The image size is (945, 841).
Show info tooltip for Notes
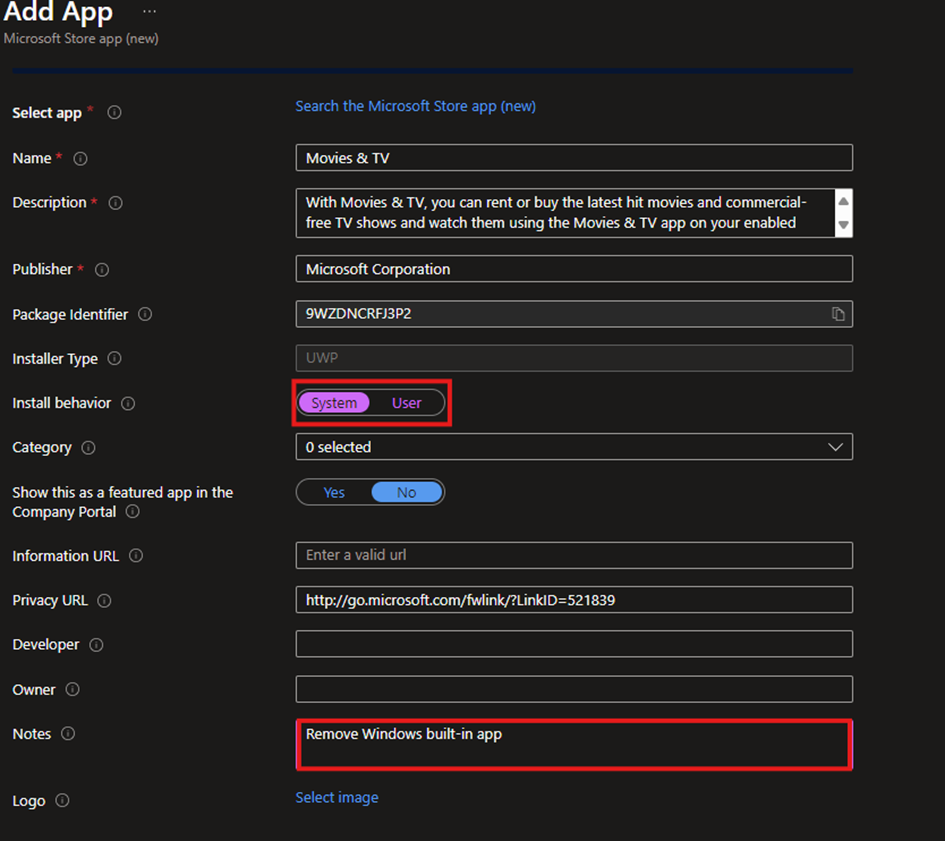(x=68, y=734)
